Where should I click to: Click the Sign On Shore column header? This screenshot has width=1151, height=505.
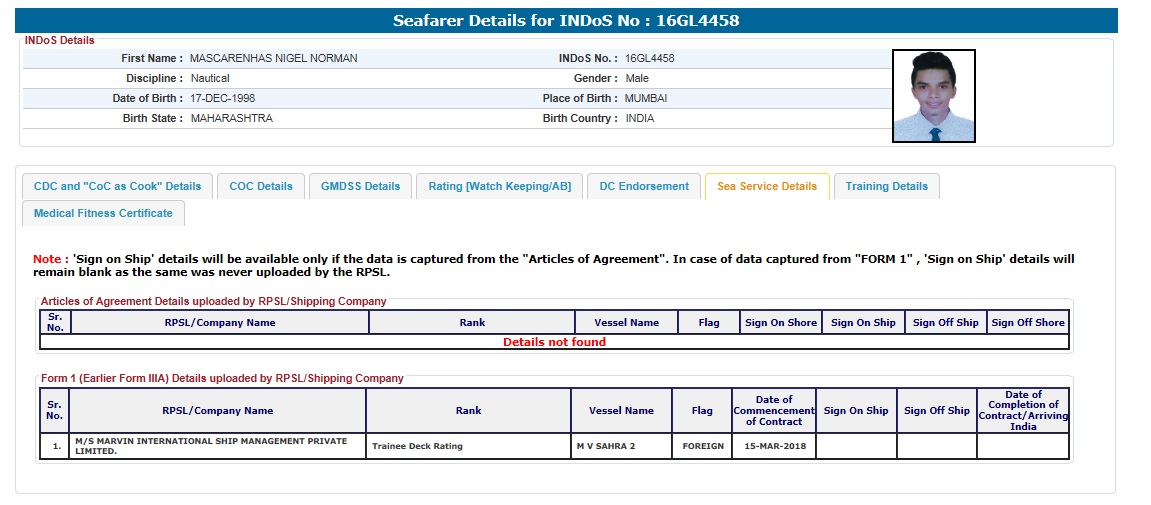click(x=781, y=322)
